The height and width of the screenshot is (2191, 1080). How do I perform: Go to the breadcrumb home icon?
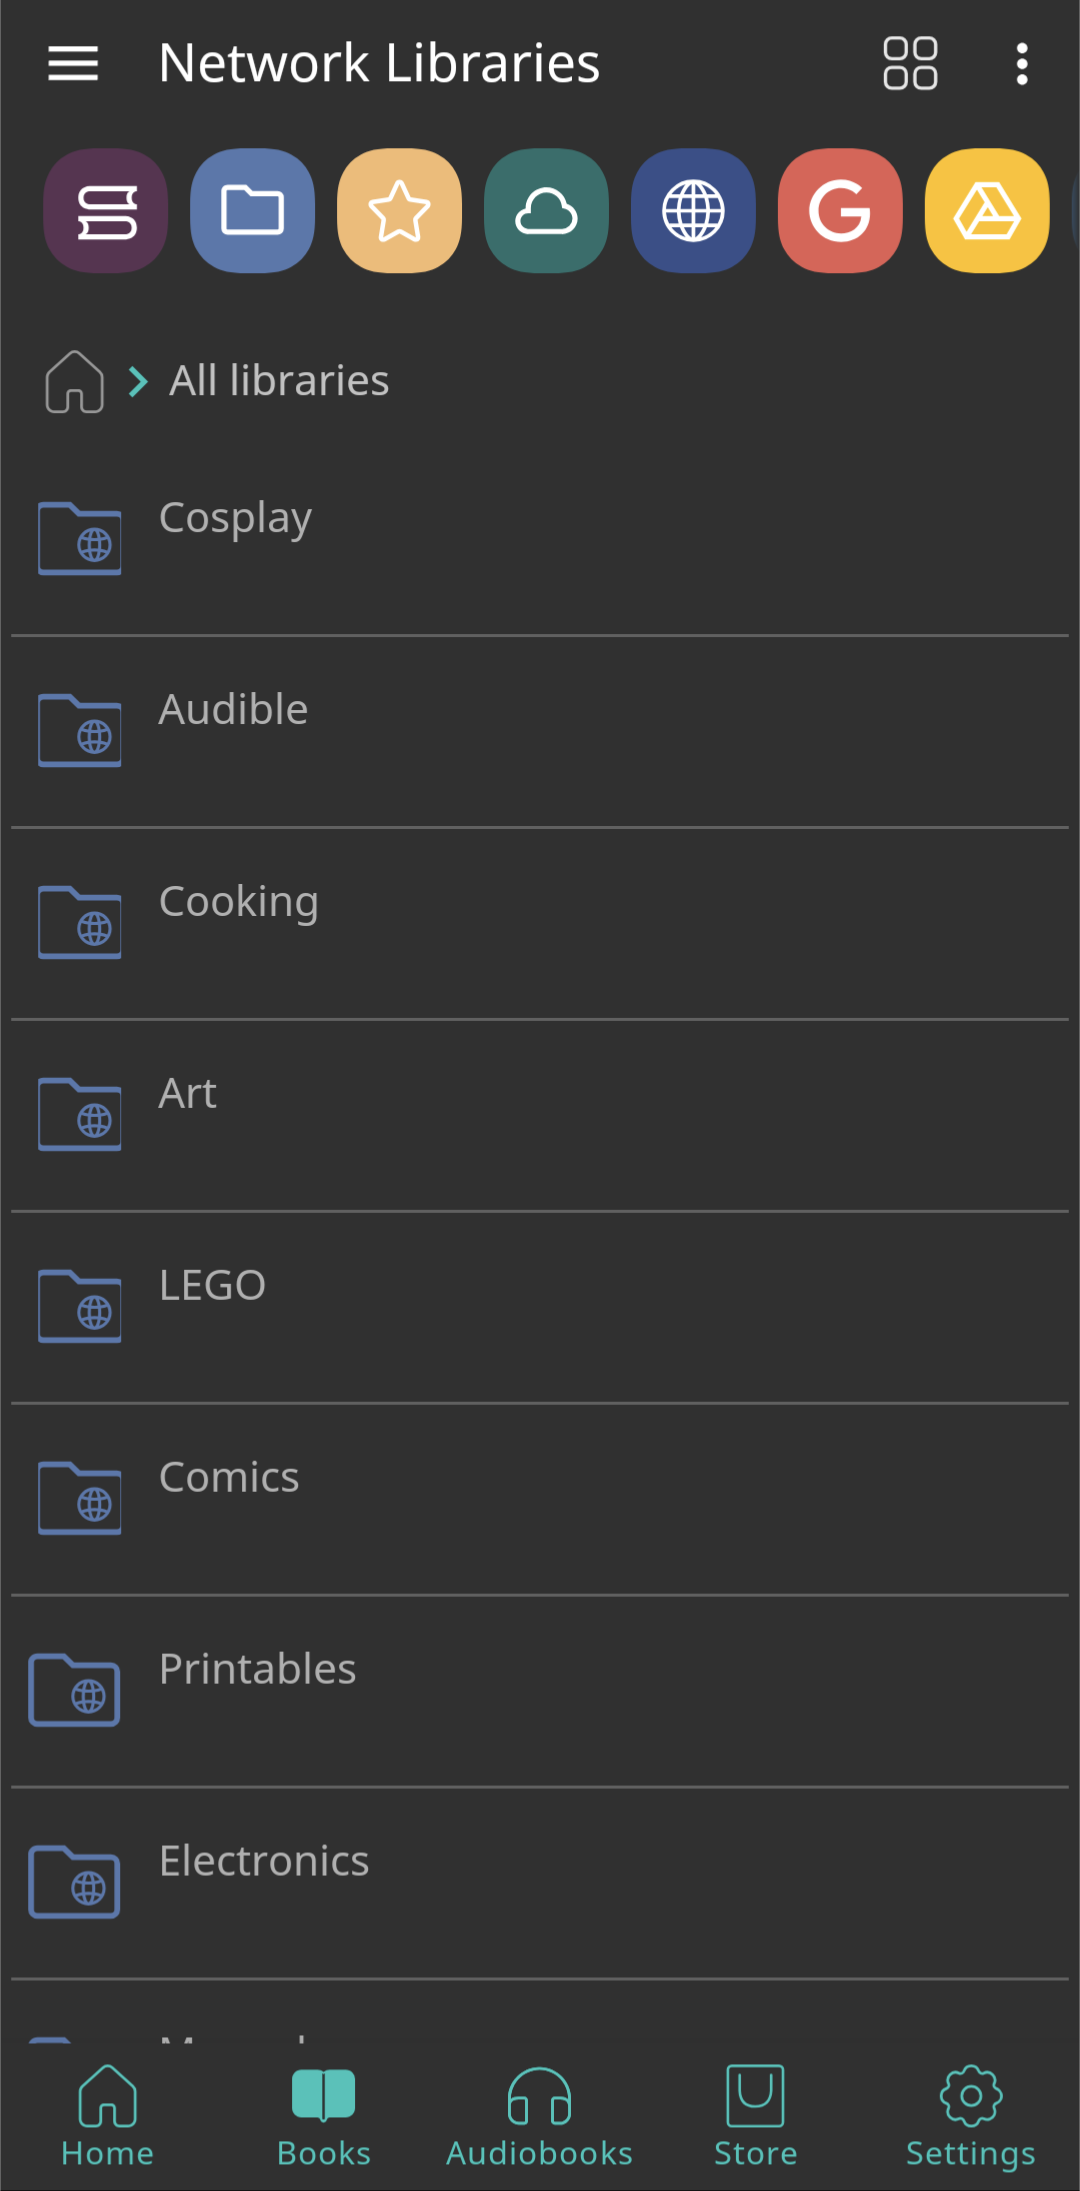(75, 381)
